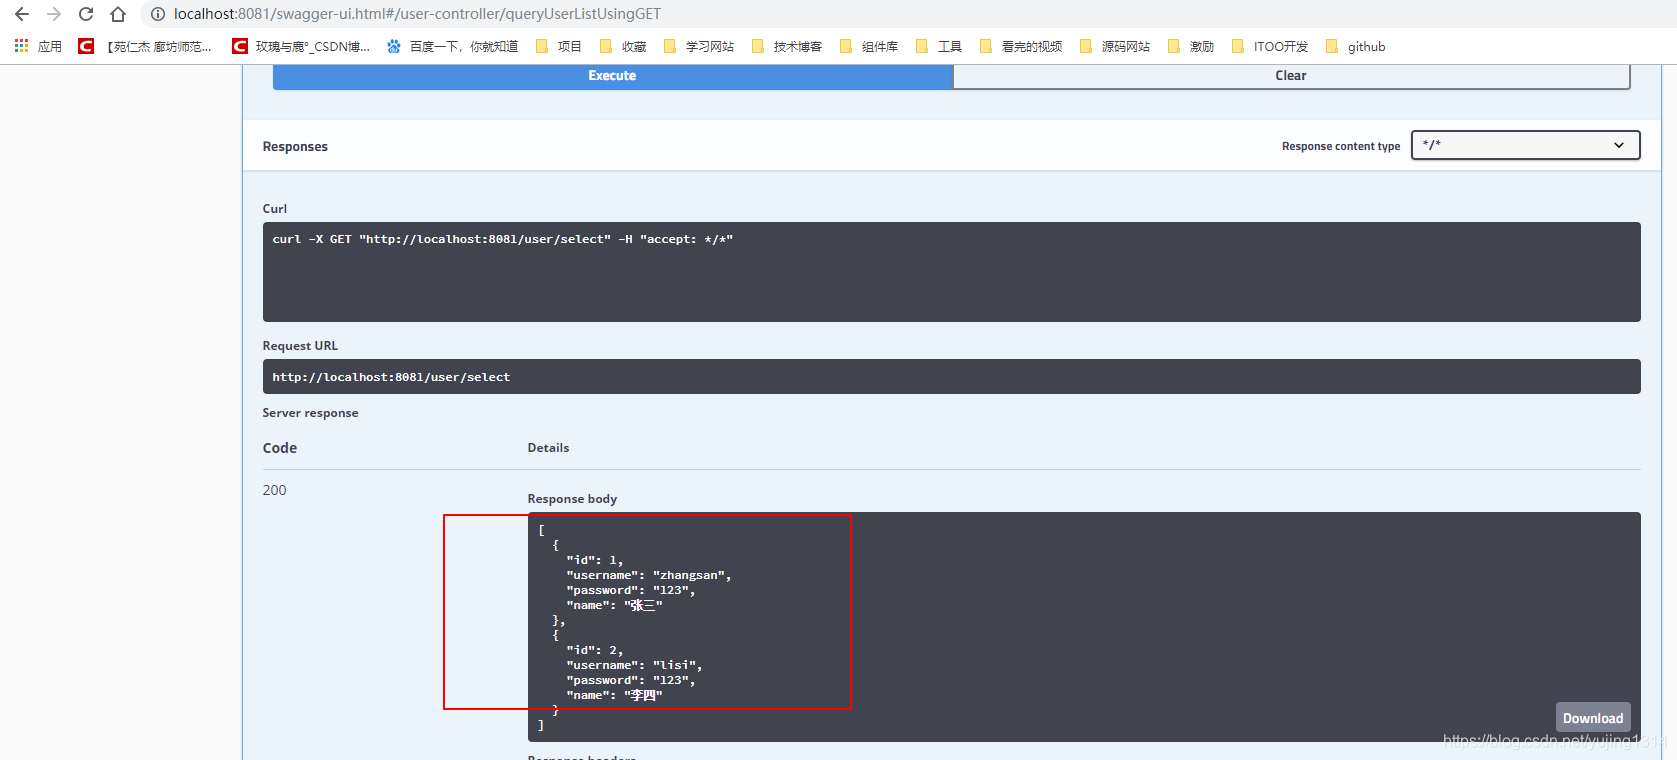Select the "name": "张三" line

point(614,605)
